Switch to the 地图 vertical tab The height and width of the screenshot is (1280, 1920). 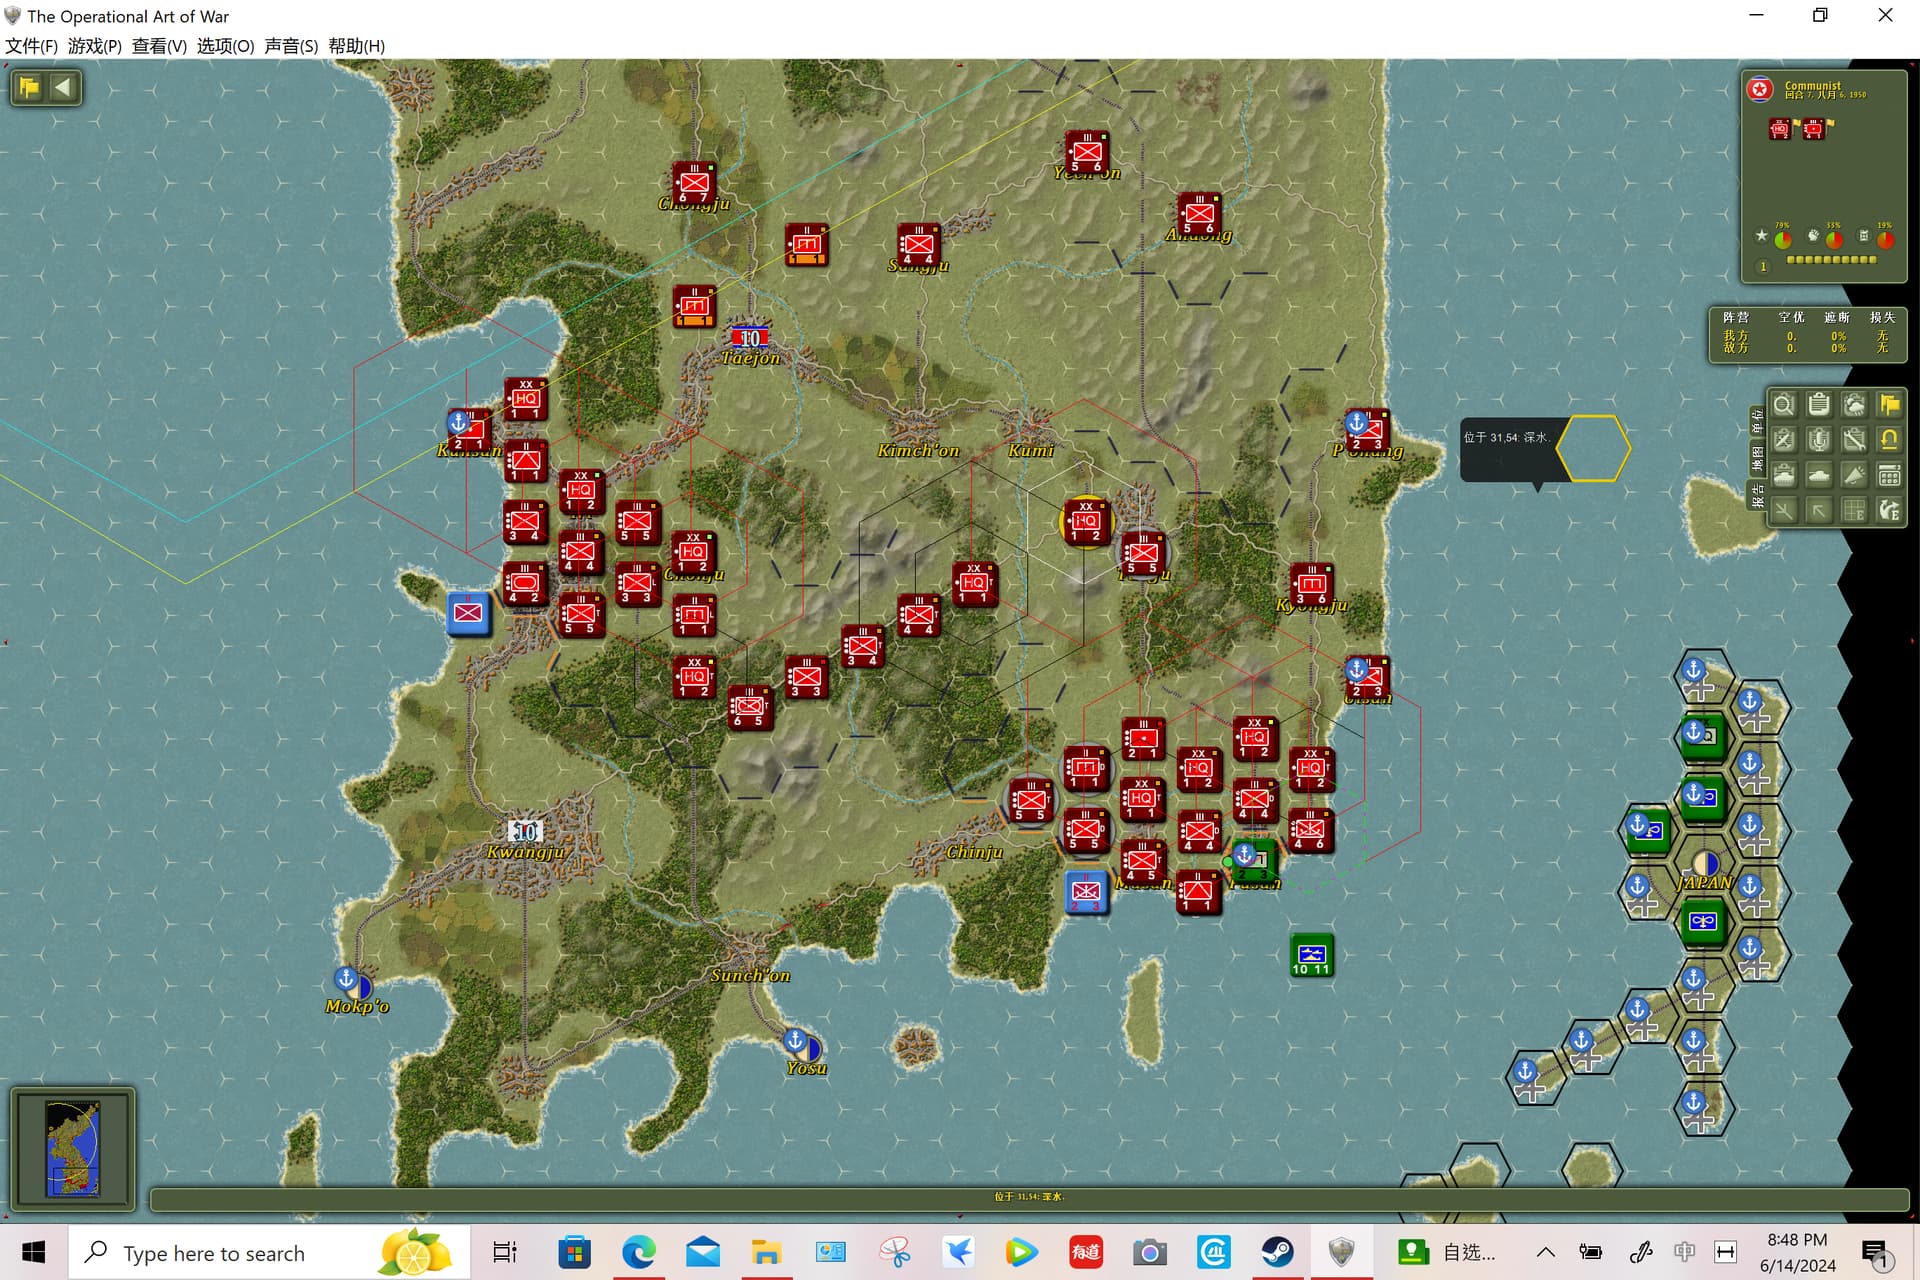coord(1757,458)
